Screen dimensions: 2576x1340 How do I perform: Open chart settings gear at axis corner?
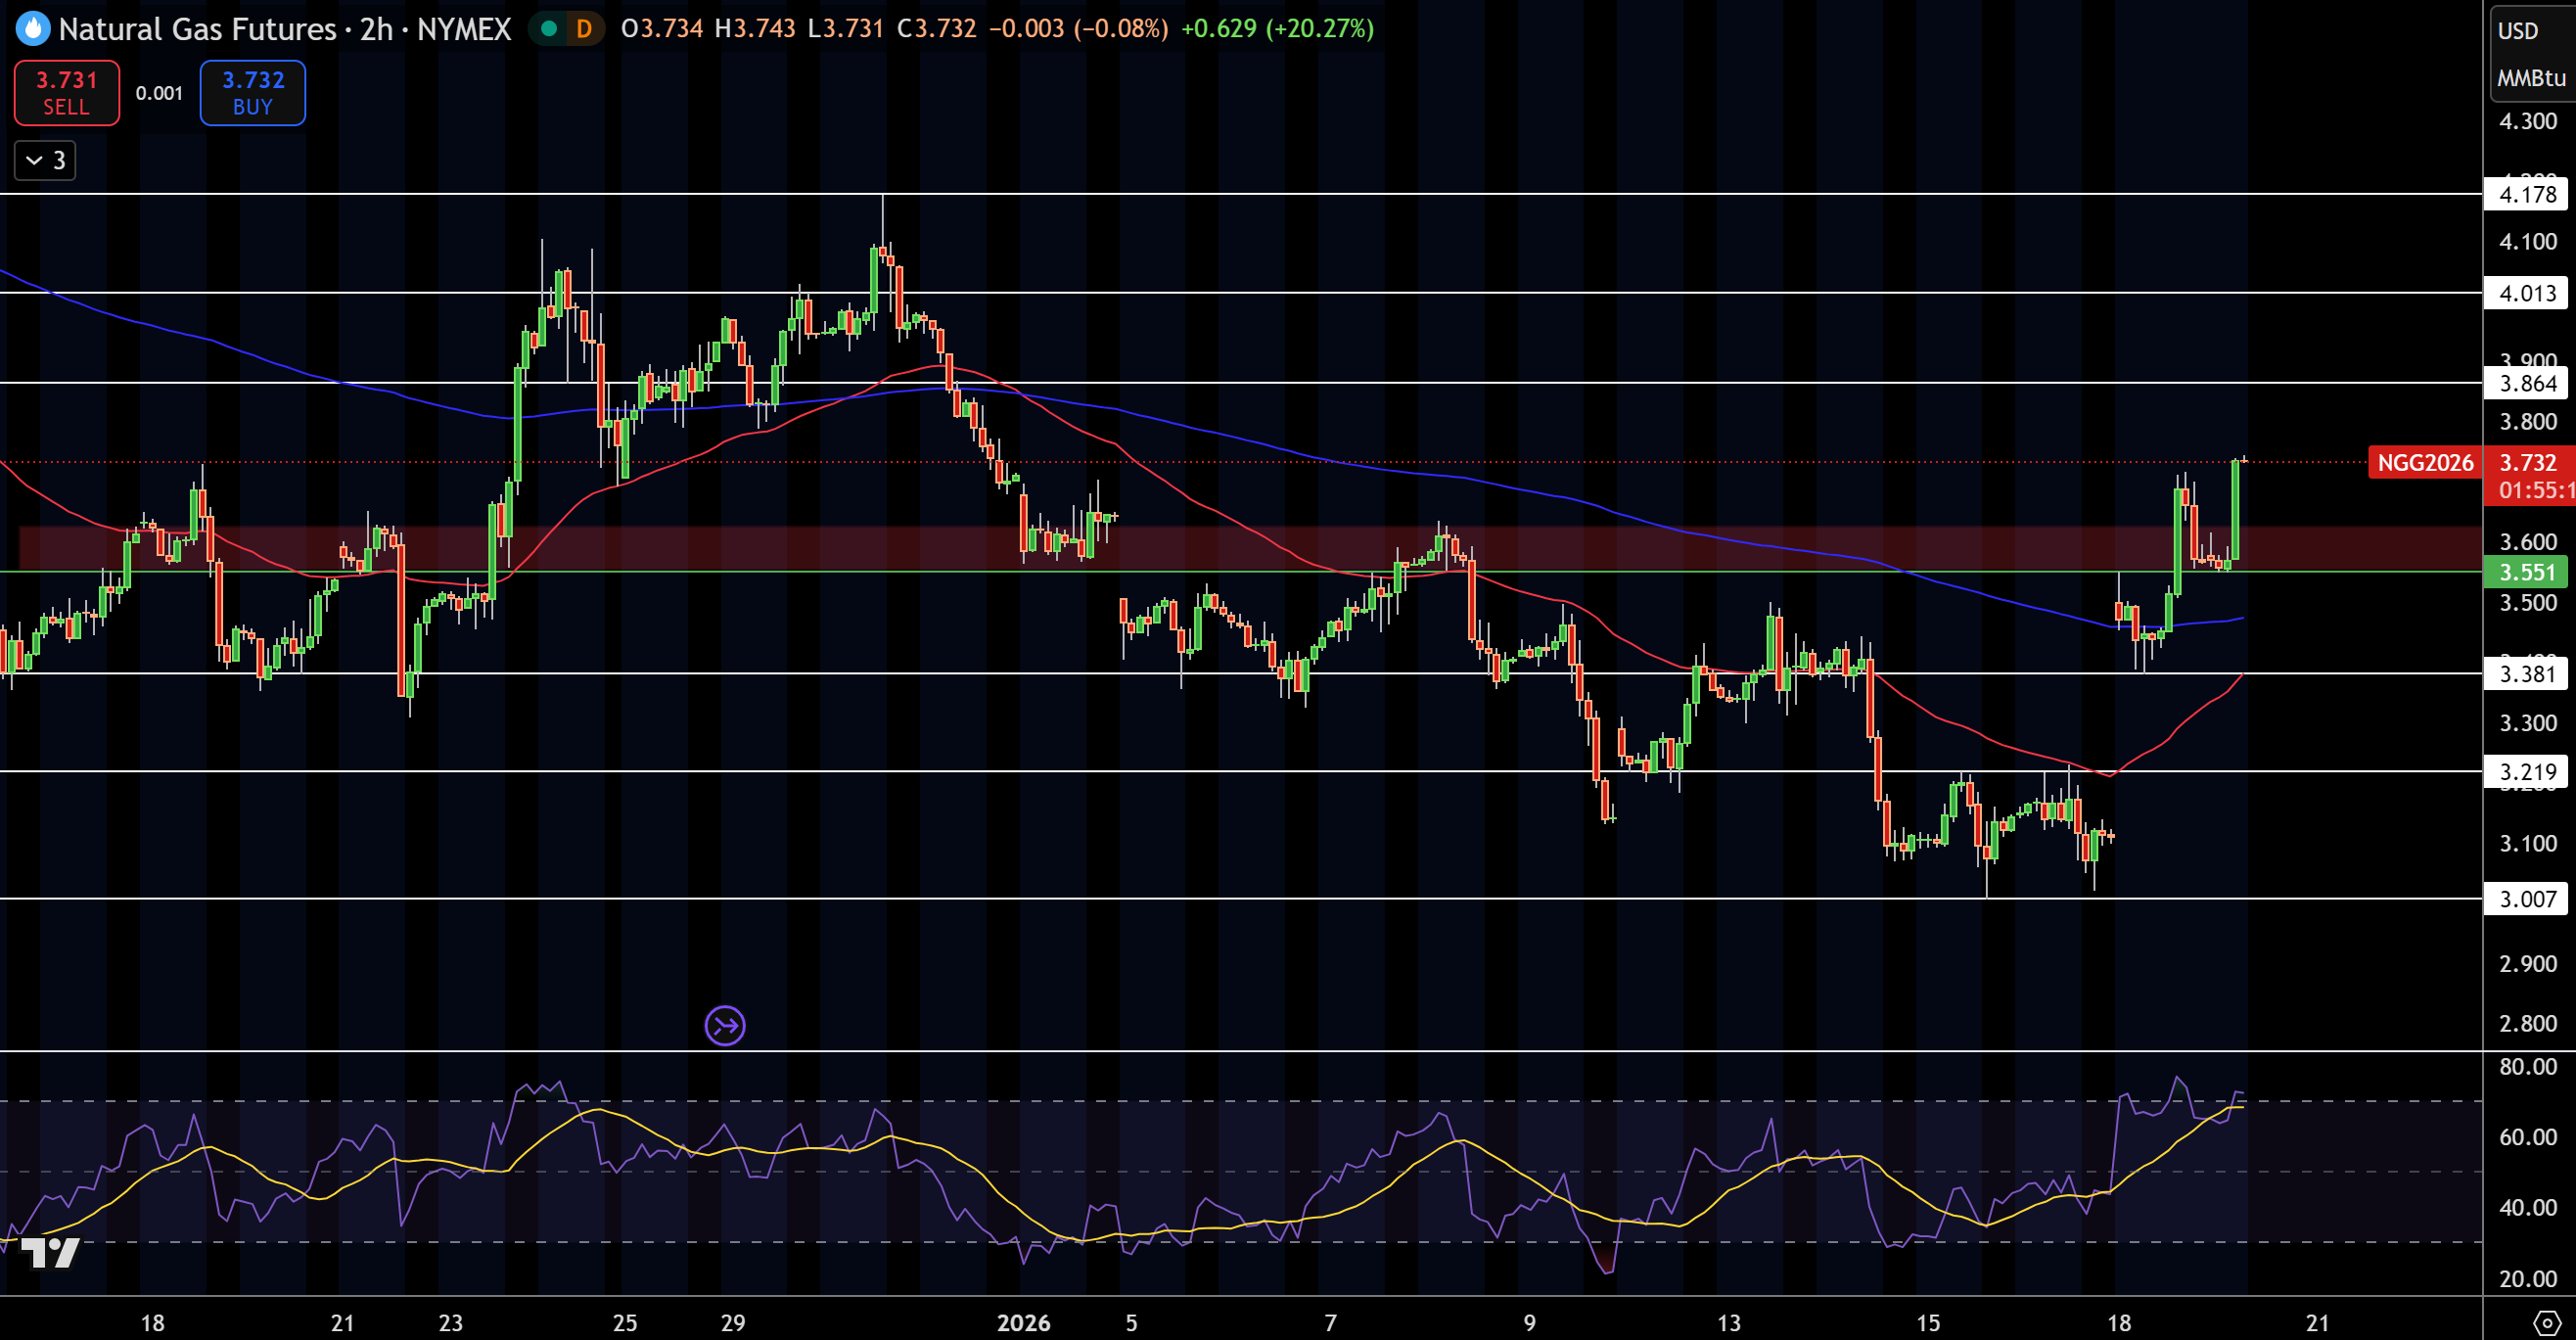[x=2546, y=1322]
